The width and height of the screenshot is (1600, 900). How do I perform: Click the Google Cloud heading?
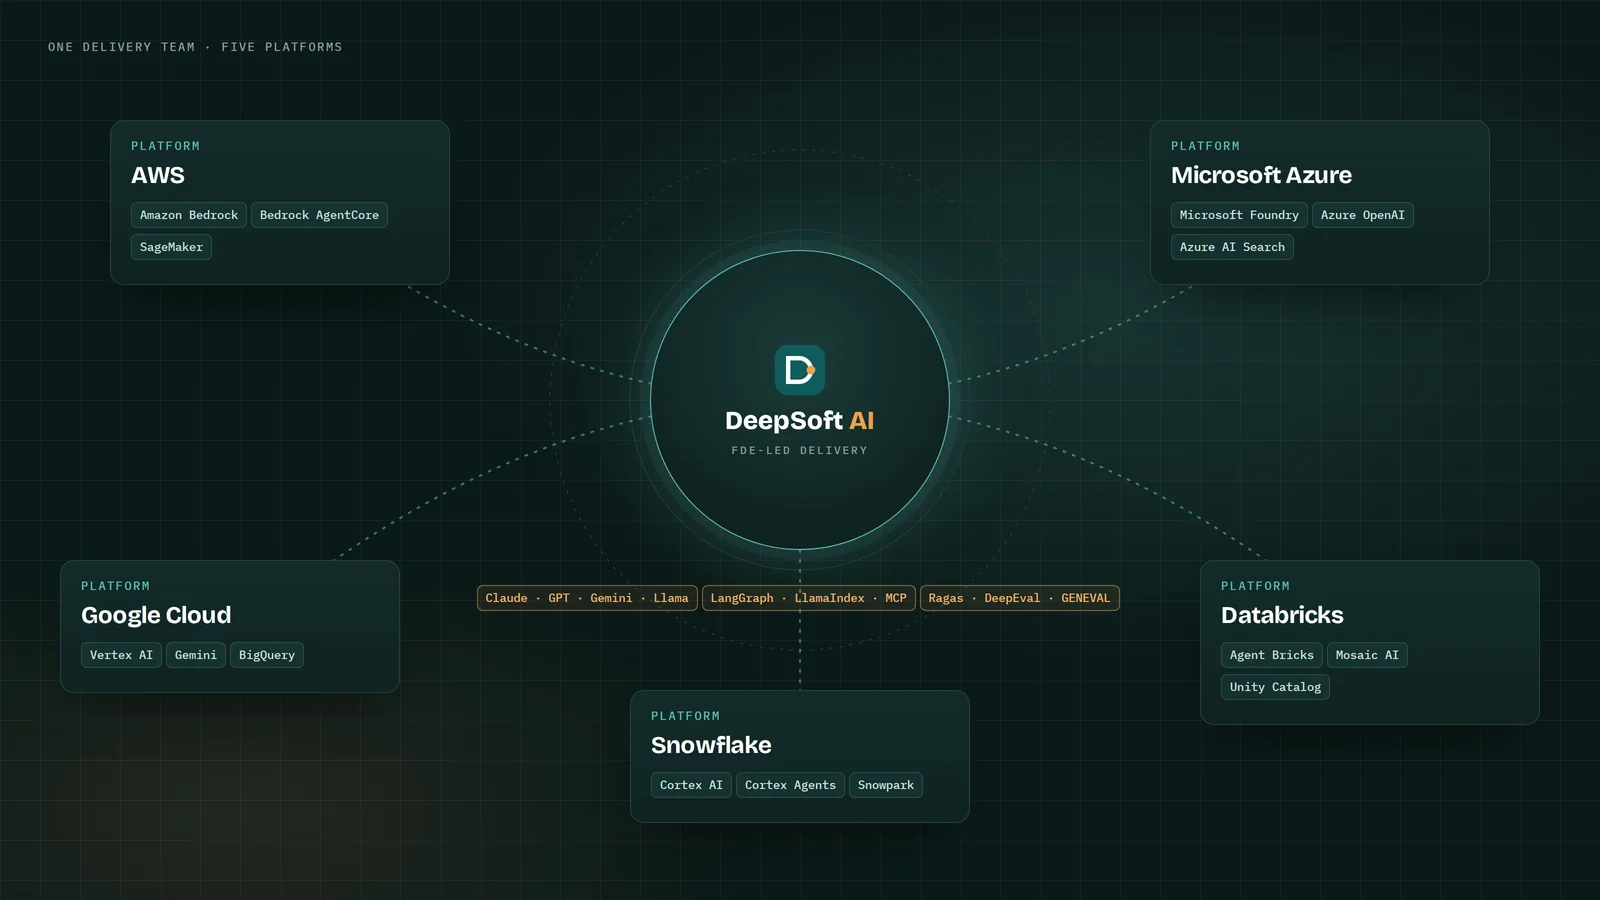click(156, 615)
